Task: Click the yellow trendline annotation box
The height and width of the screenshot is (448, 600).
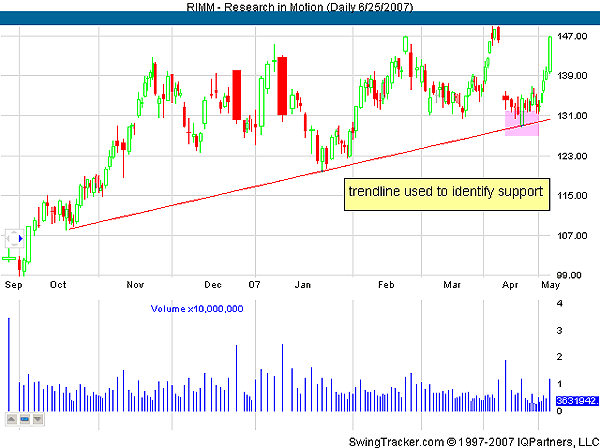Action: [x=447, y=194]
